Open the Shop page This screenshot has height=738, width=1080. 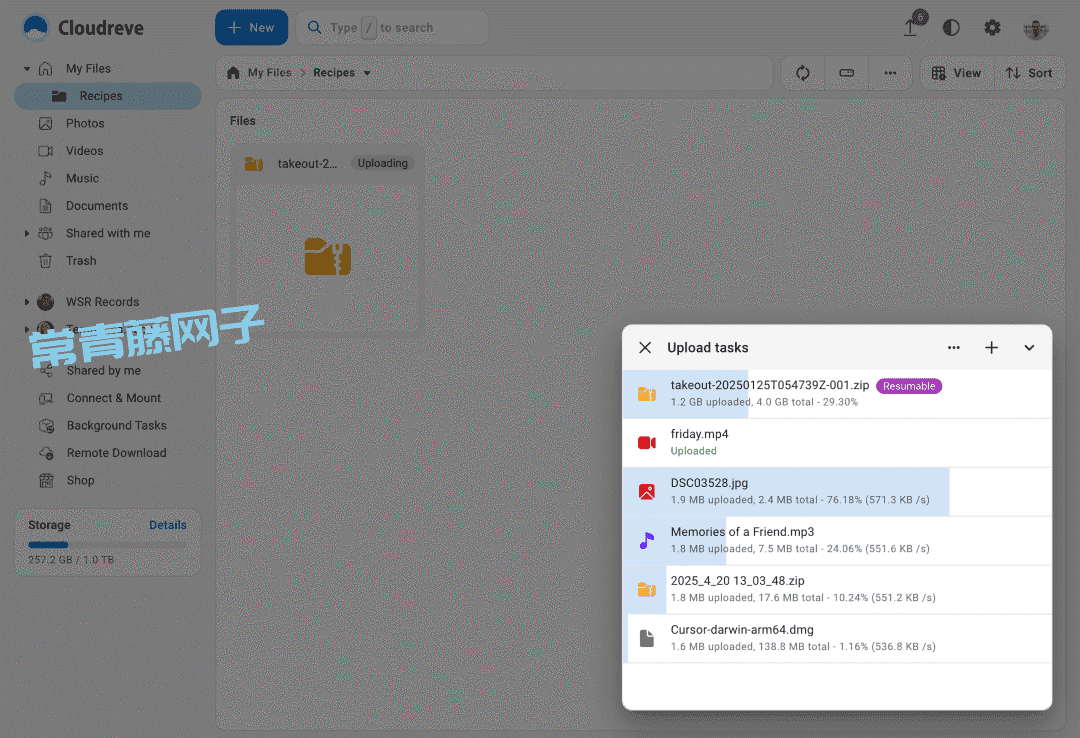click(81, 481)
